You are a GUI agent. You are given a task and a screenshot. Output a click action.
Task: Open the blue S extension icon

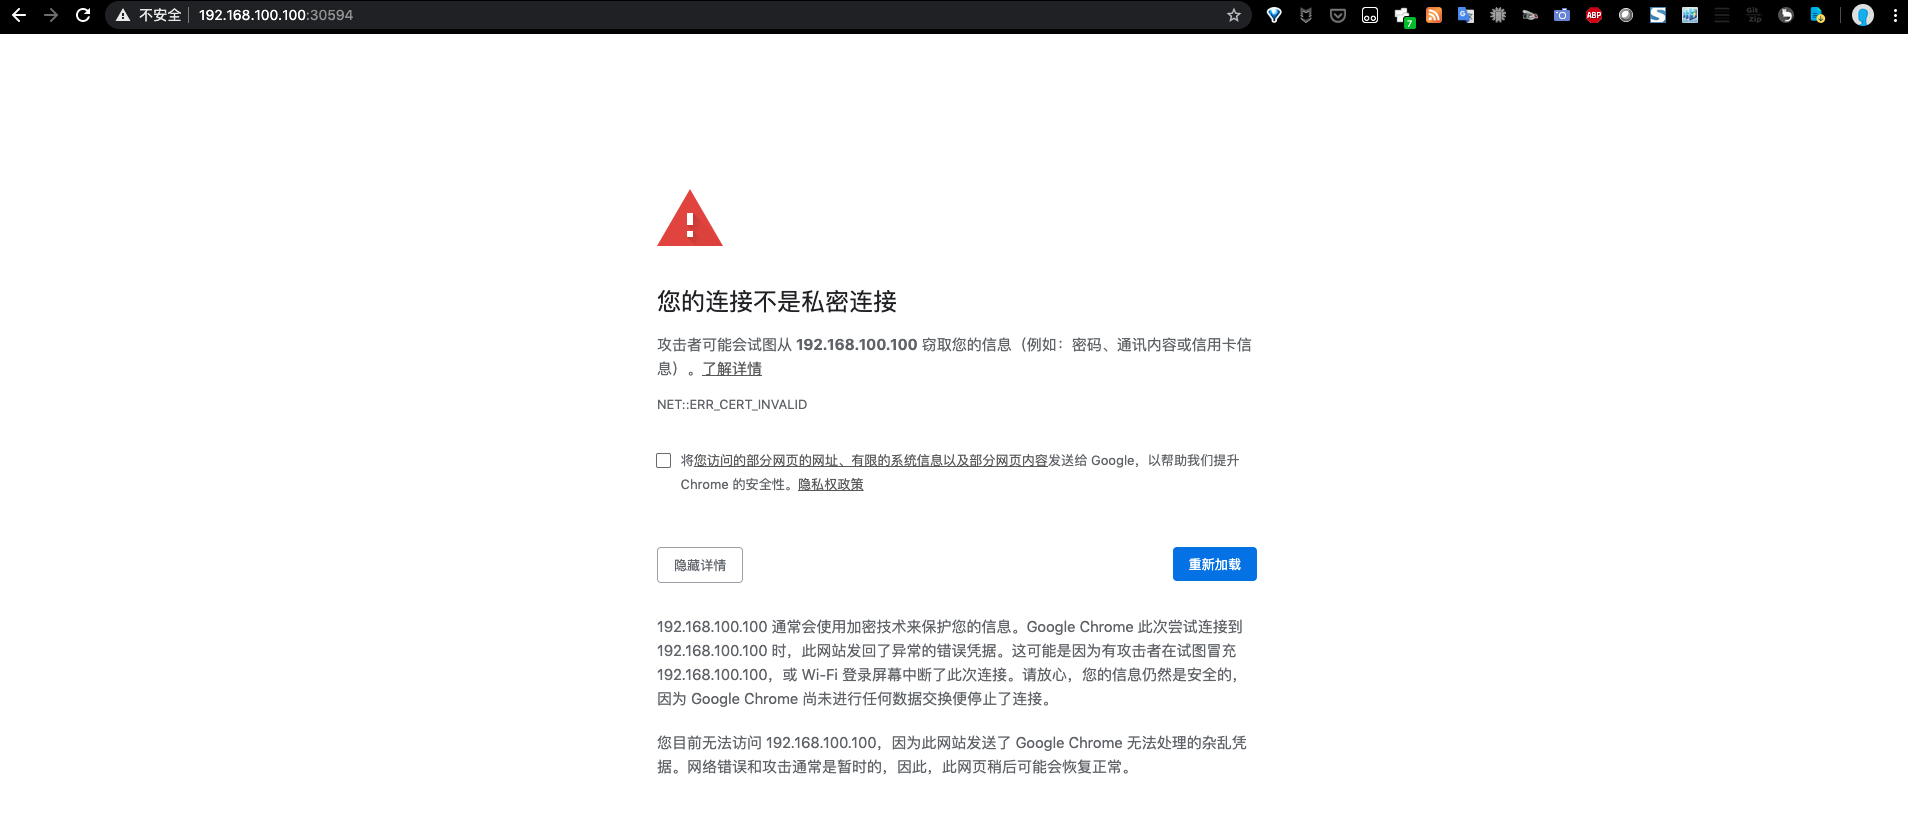1658,15
